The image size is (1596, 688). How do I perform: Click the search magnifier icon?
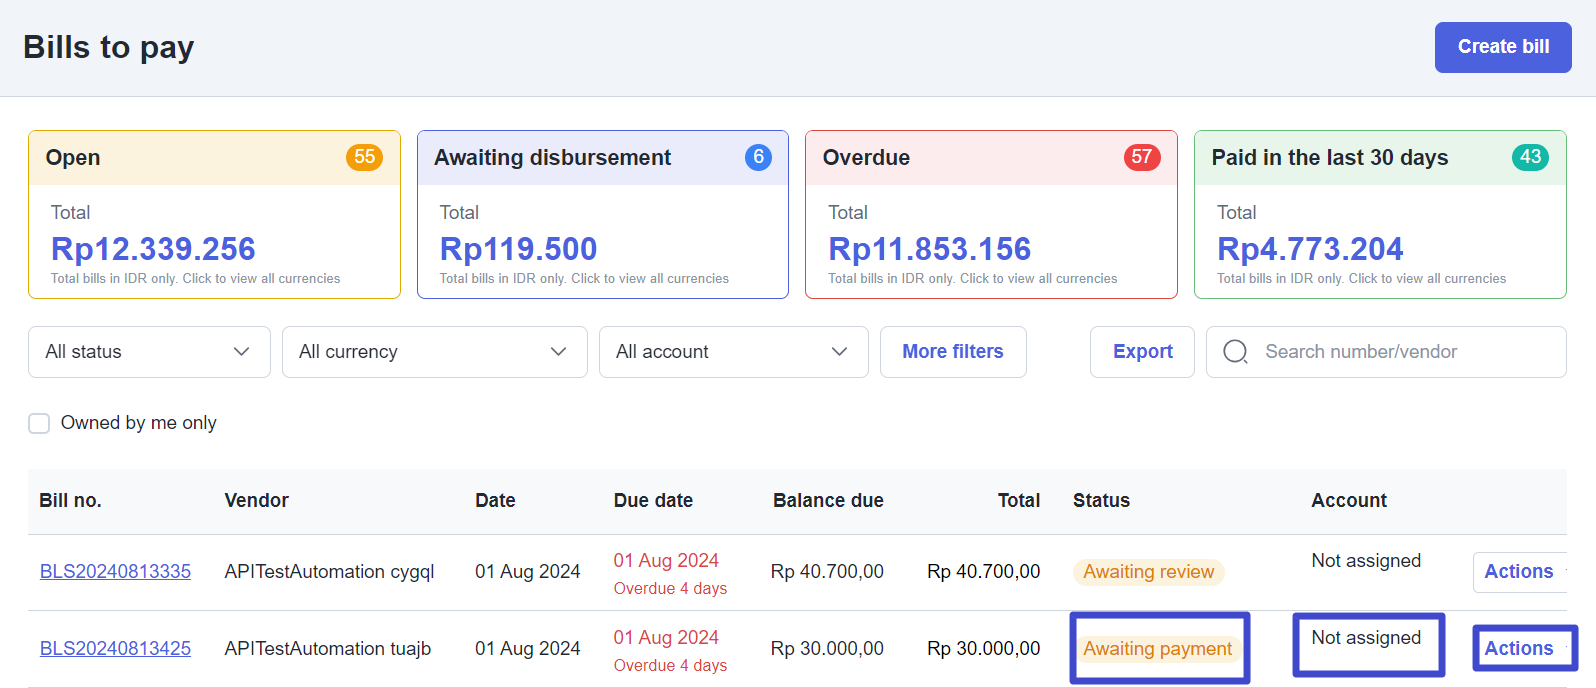[x=1235, y=352]
